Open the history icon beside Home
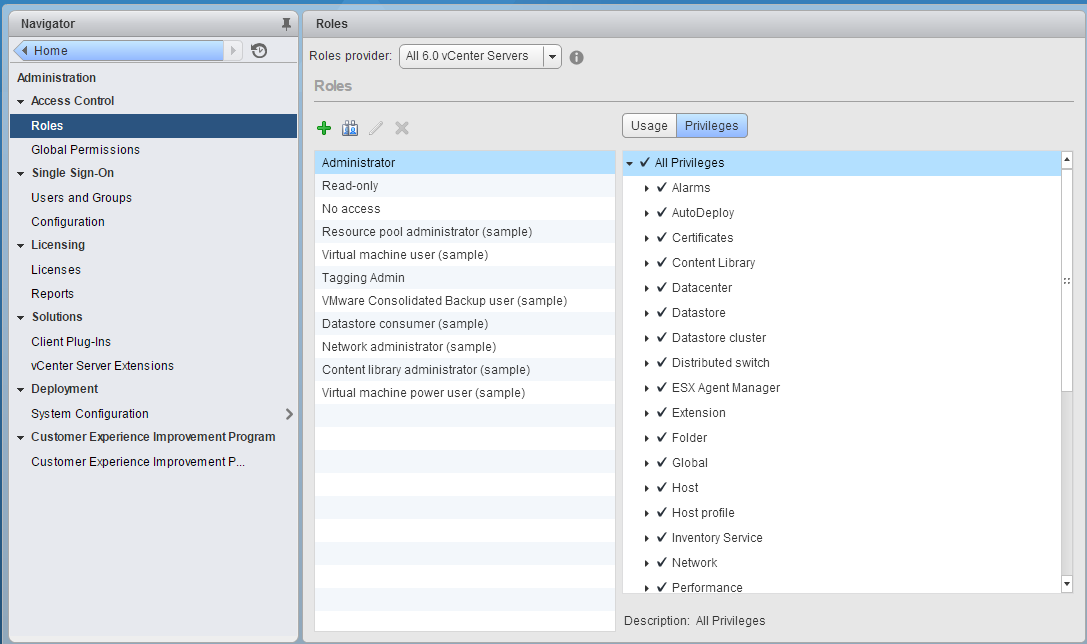 [x=259, y=51]
